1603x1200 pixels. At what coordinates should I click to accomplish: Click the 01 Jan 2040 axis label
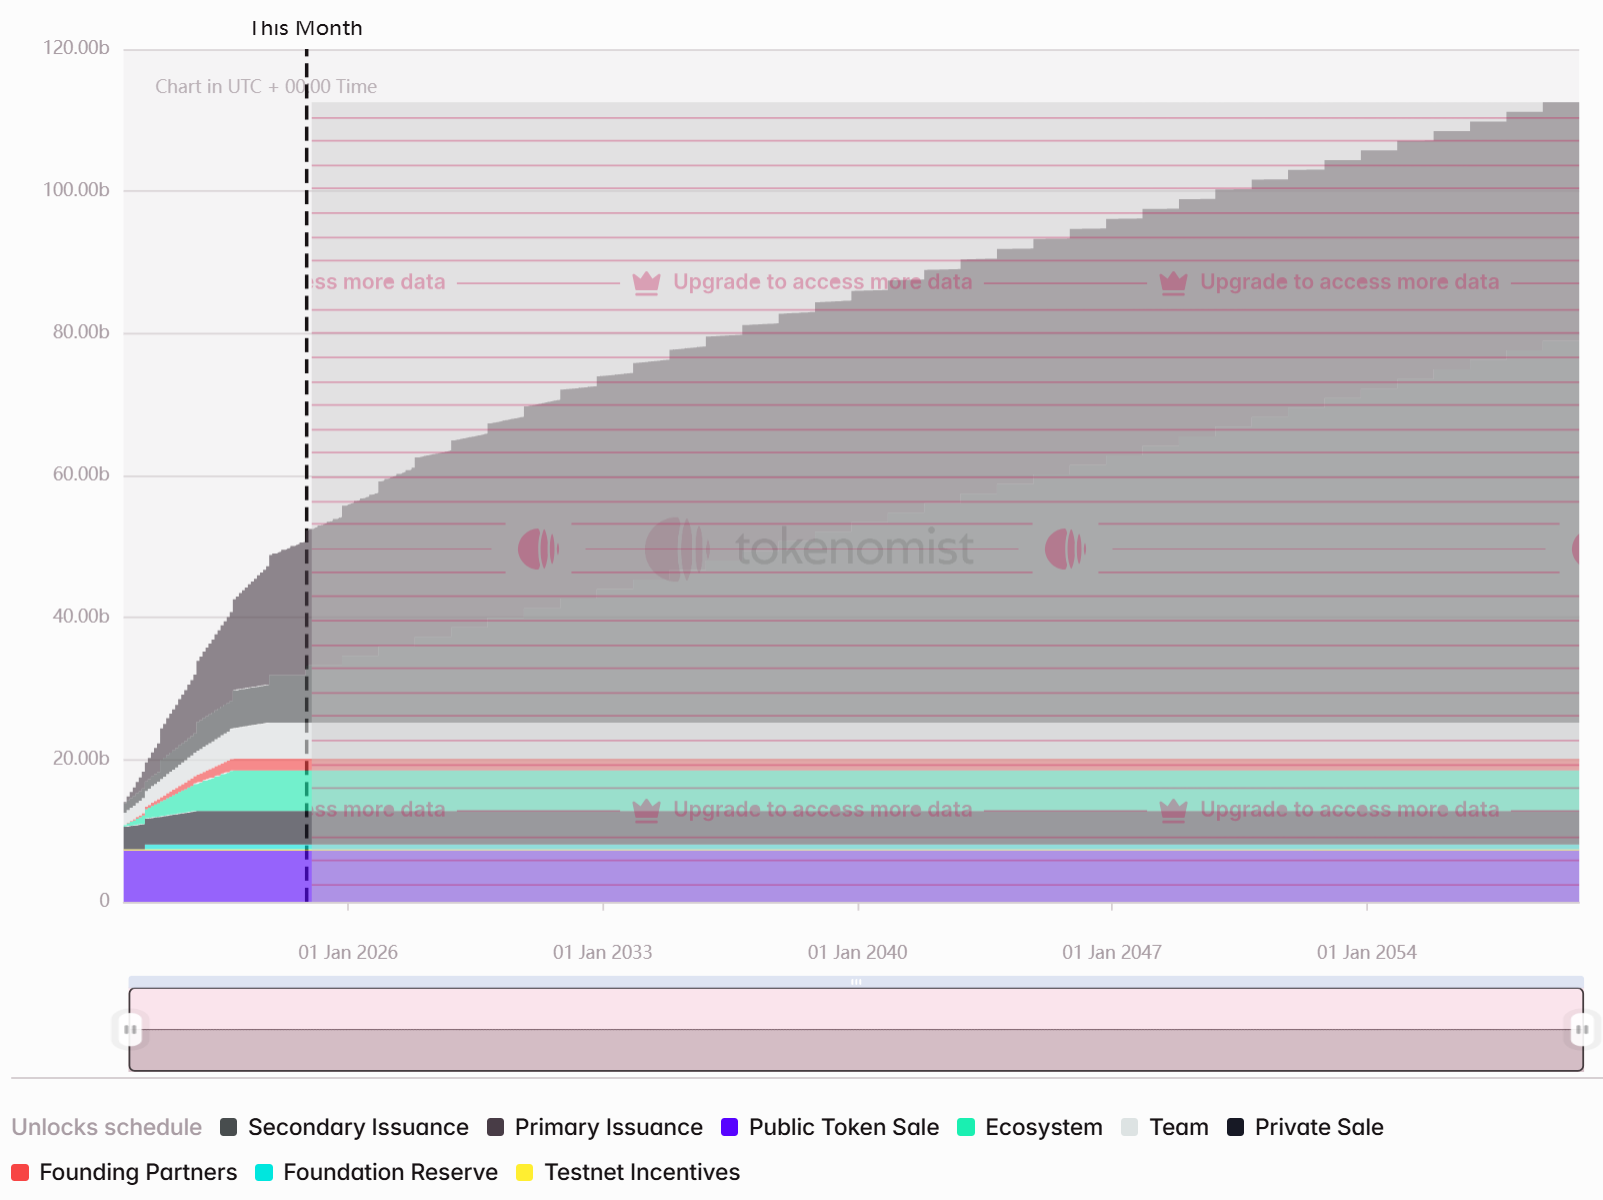pyautogui.click(x=858, y=952)
